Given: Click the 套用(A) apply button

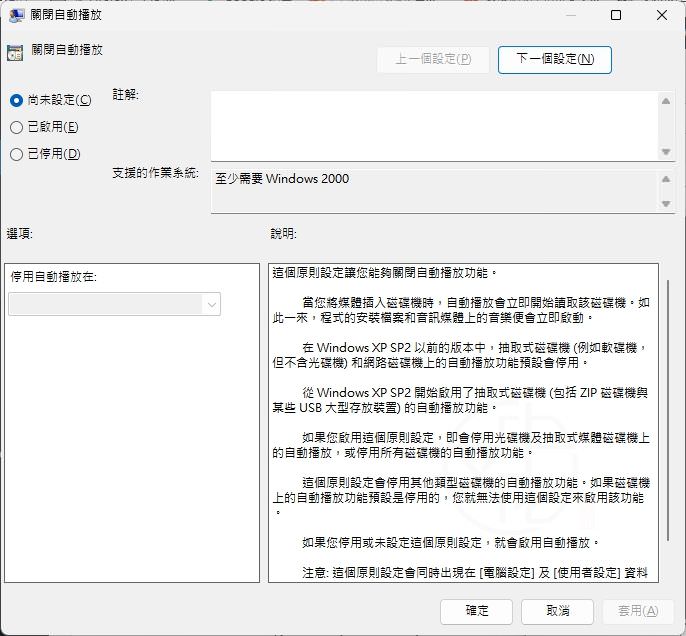Looking at the screenshot, I should pyautogui.click(x=638, y=611).
